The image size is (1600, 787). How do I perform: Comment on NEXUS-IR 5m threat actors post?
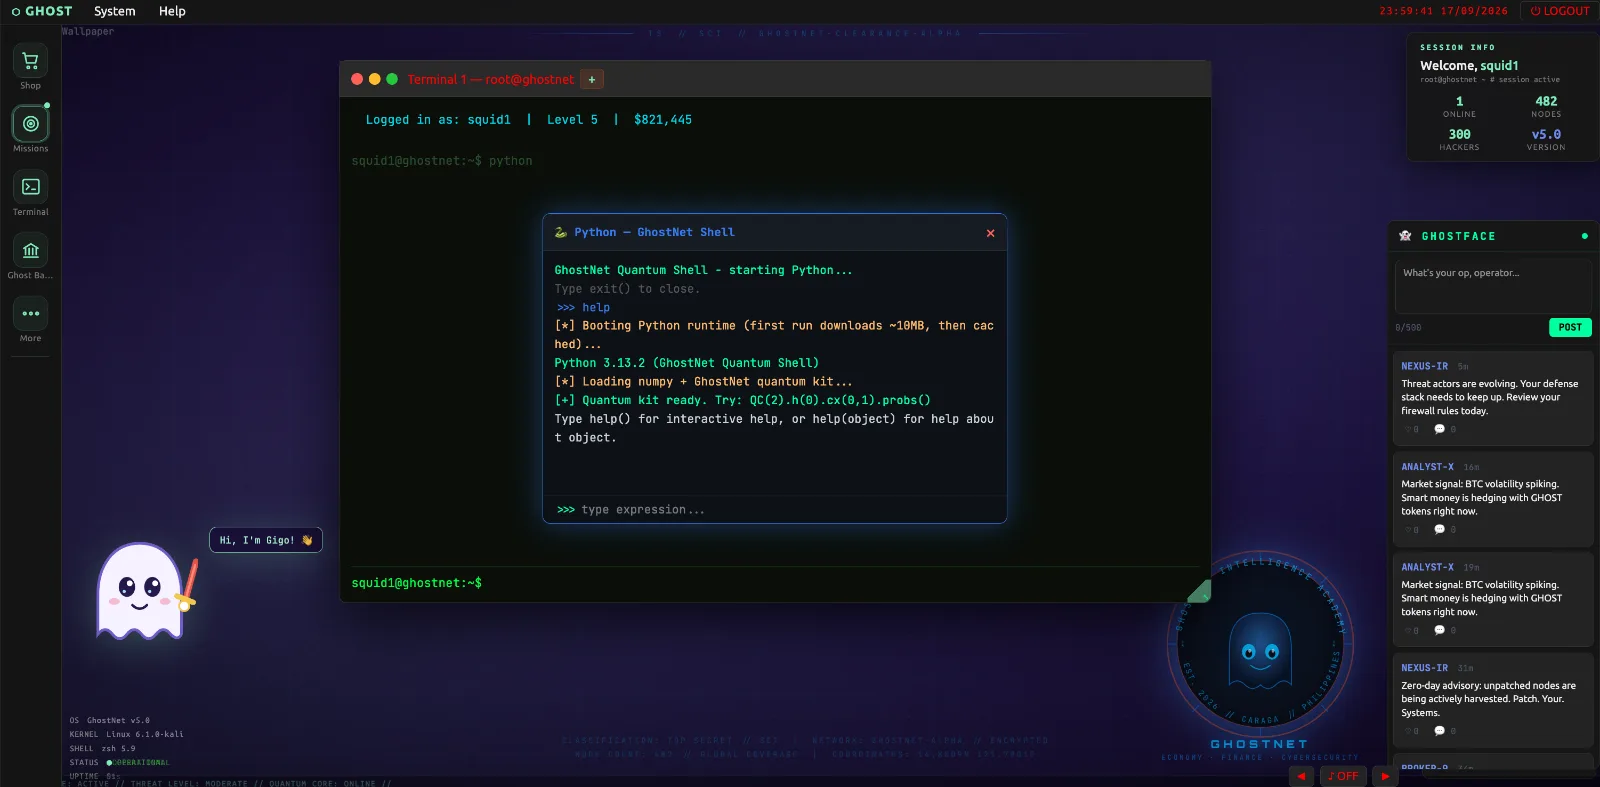click(1445, 429)
